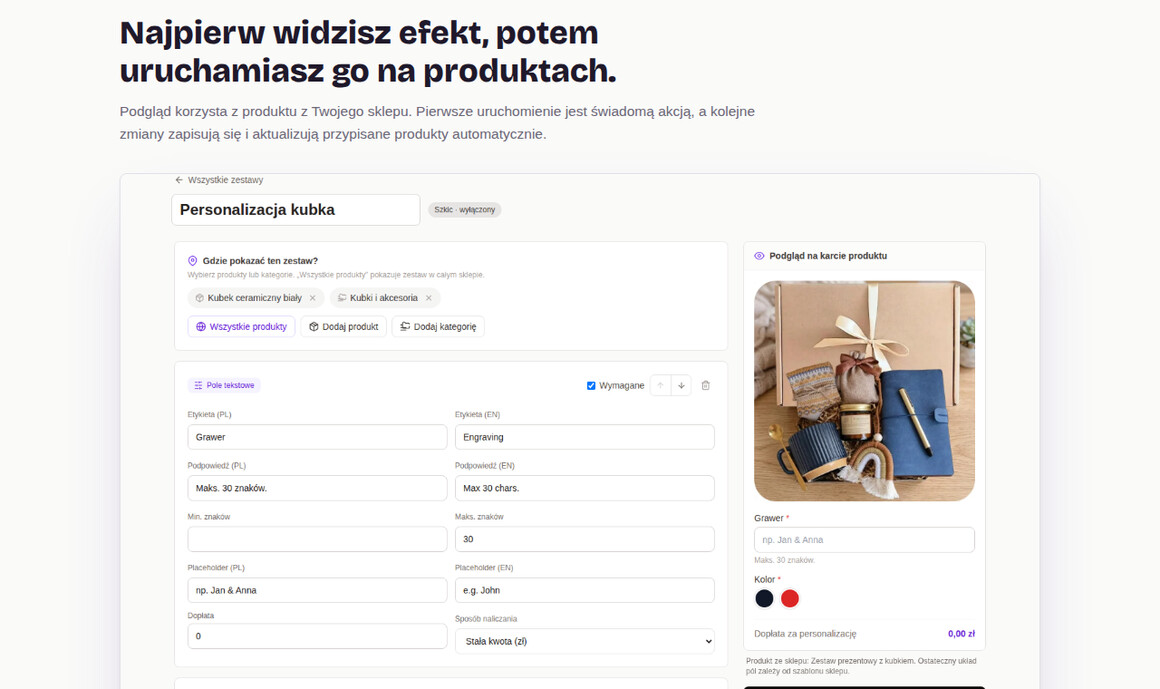Focus the Etykieta (EN) field with Engraving
1160x689 pixels.
(x=584, y=437)
